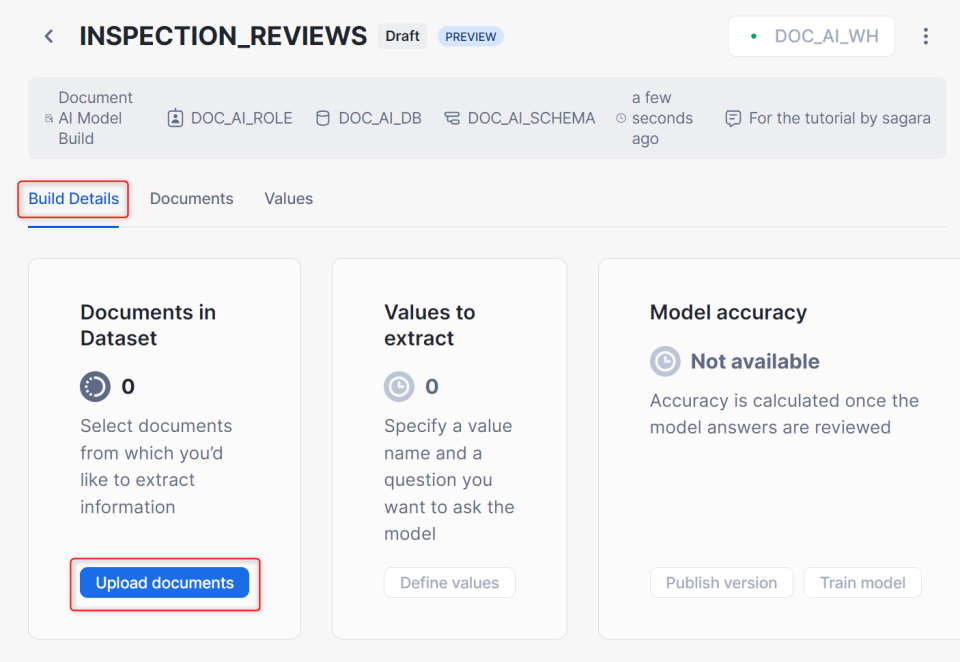Click the DOC_AI_SCHEMA label
The height and width of the screenshot is (662, 960).
pyautogui.click(x=531, y=118)
